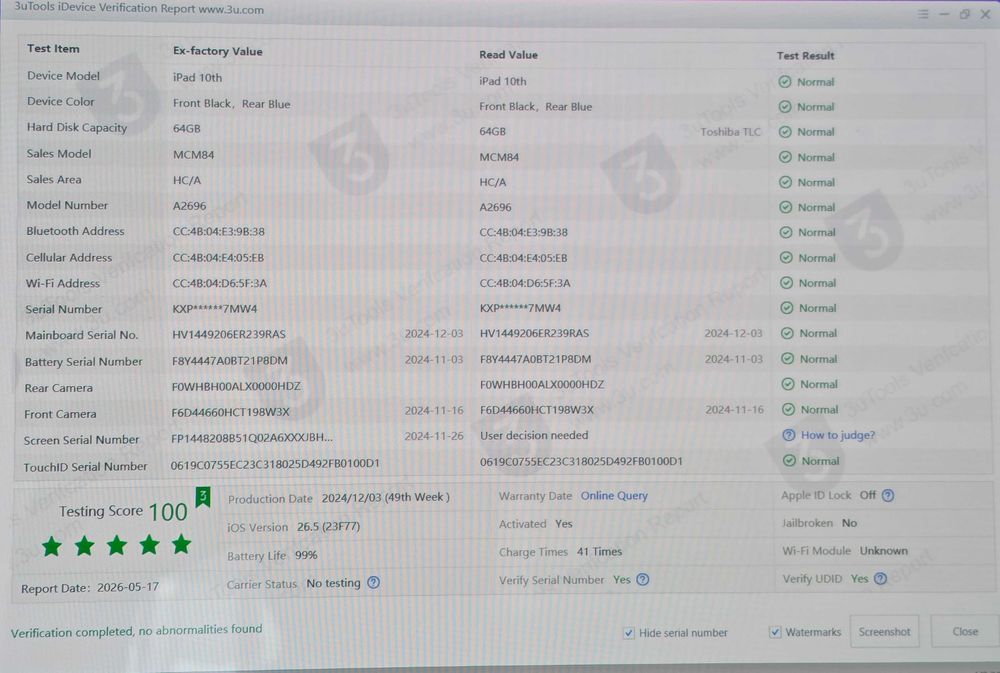The width and height of the screenshot is (1000, 673).
Task: Click the Read Value column header
Action: click(x=508, y=55)
